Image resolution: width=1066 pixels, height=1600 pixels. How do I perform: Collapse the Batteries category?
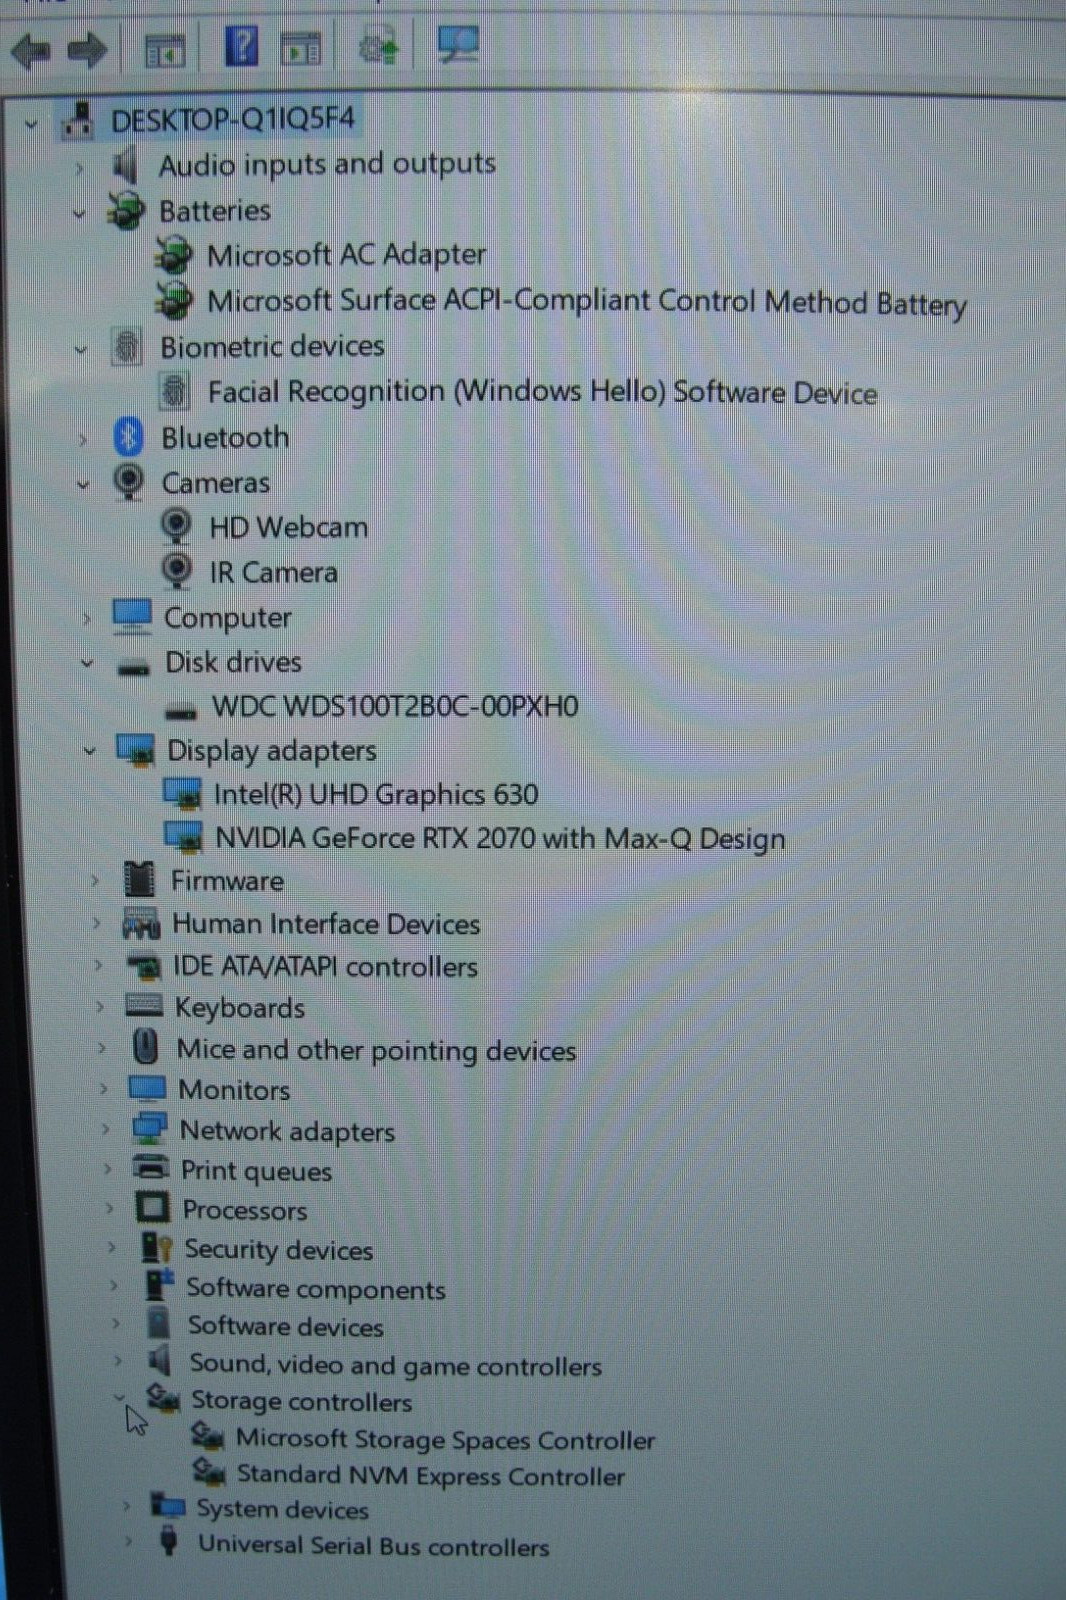[80, 214]
